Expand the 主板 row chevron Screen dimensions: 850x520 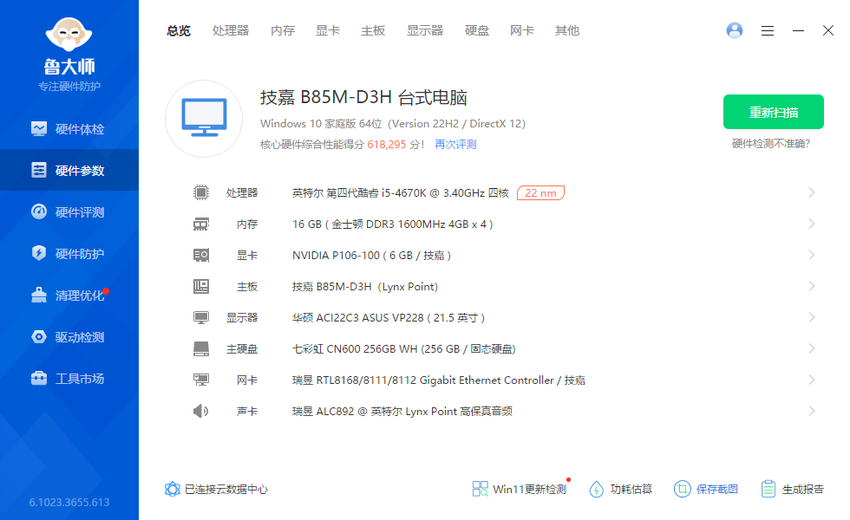point(812,286)
